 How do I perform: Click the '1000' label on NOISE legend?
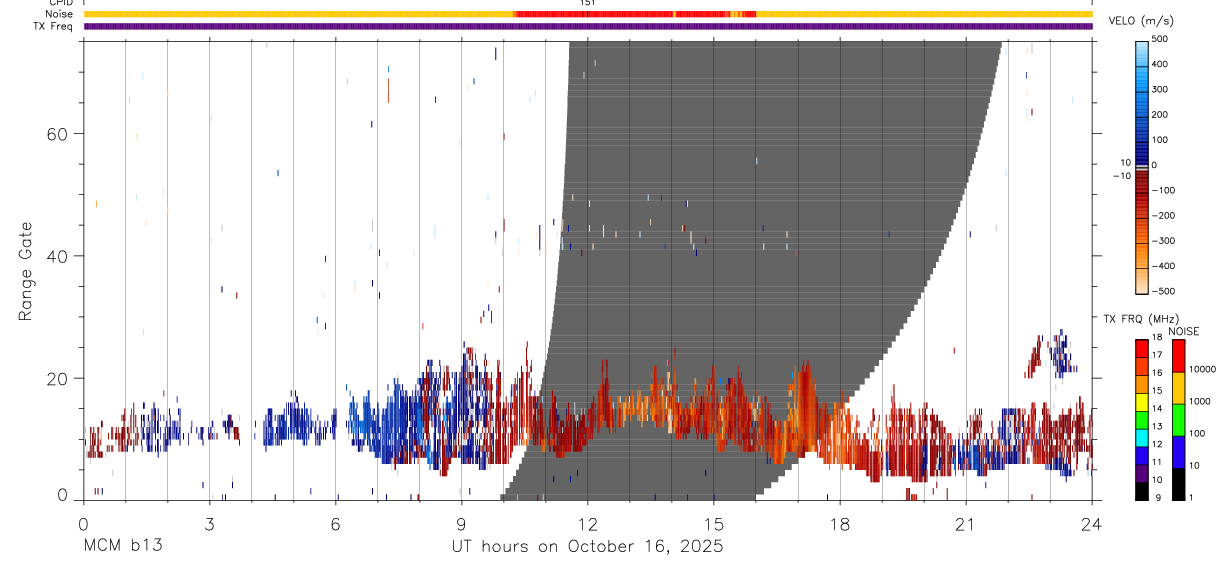[x=1201, y=401]
